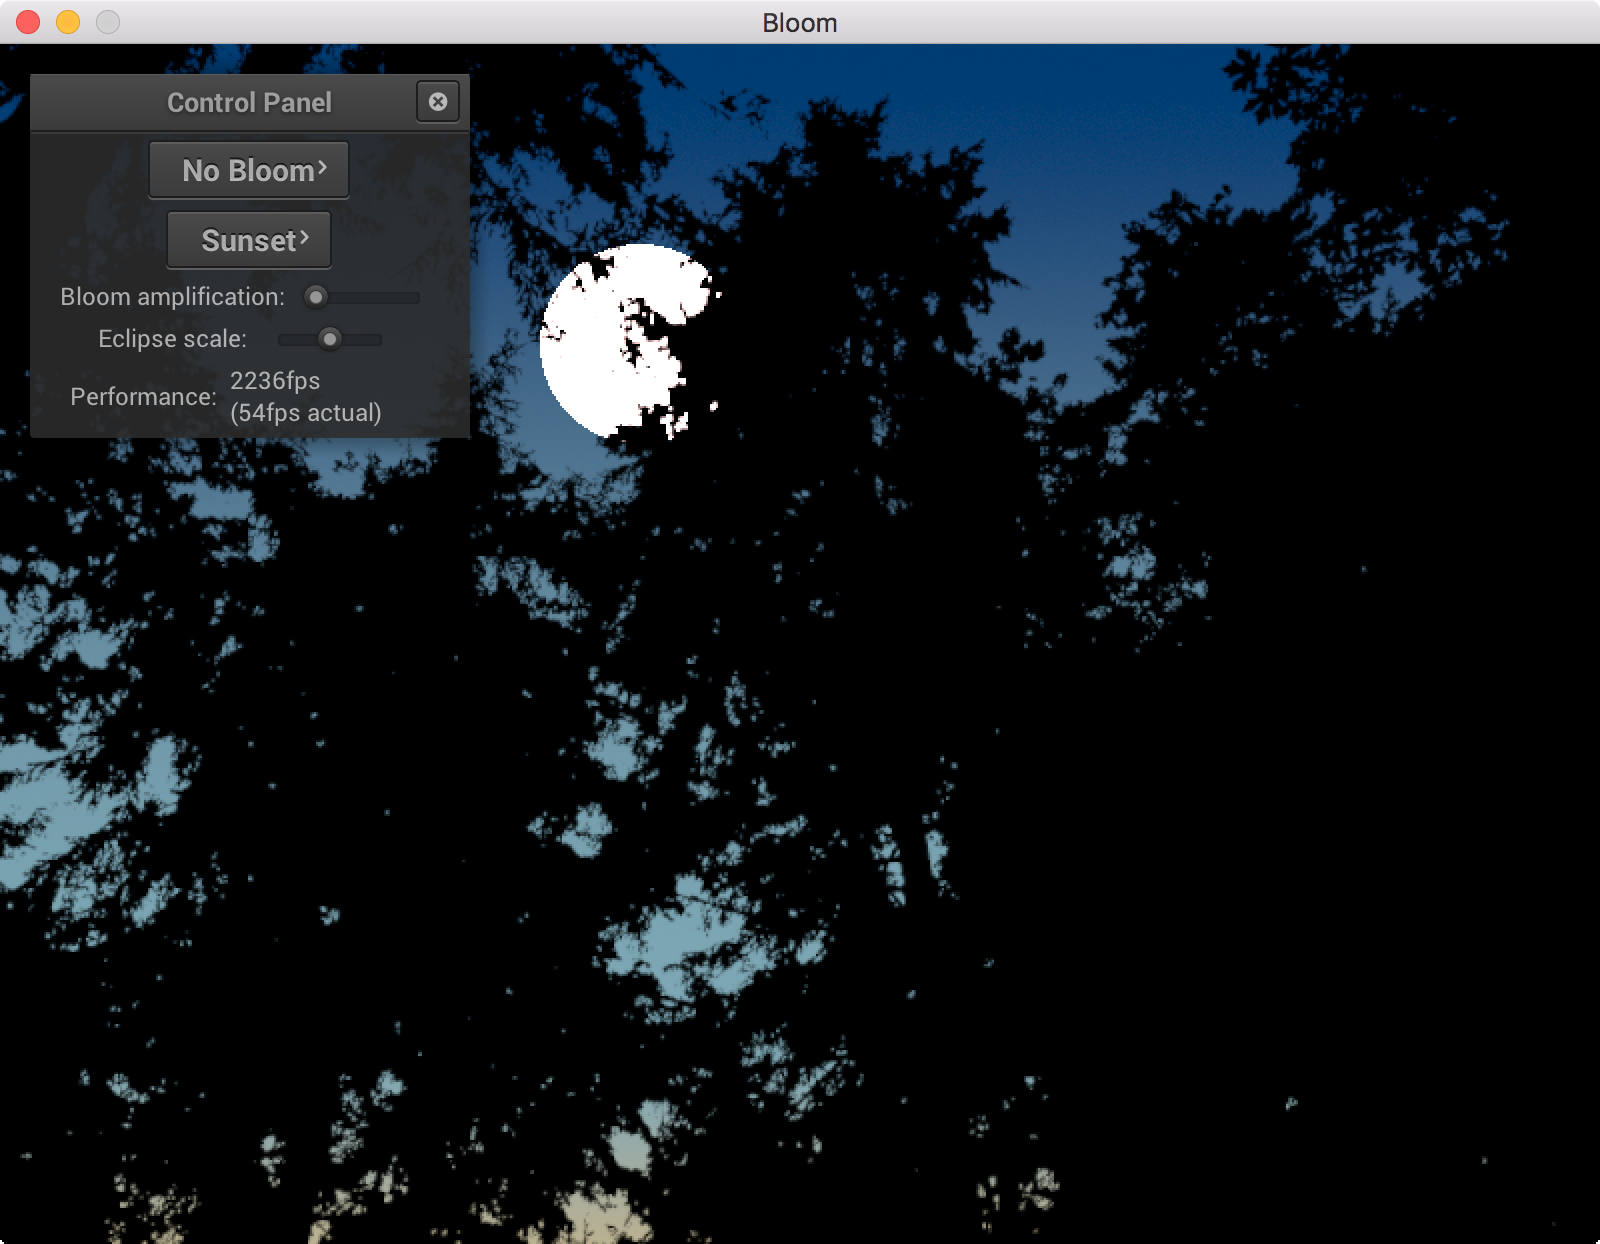
Task: Click the Sunset scene button
Action: (248, 241)
